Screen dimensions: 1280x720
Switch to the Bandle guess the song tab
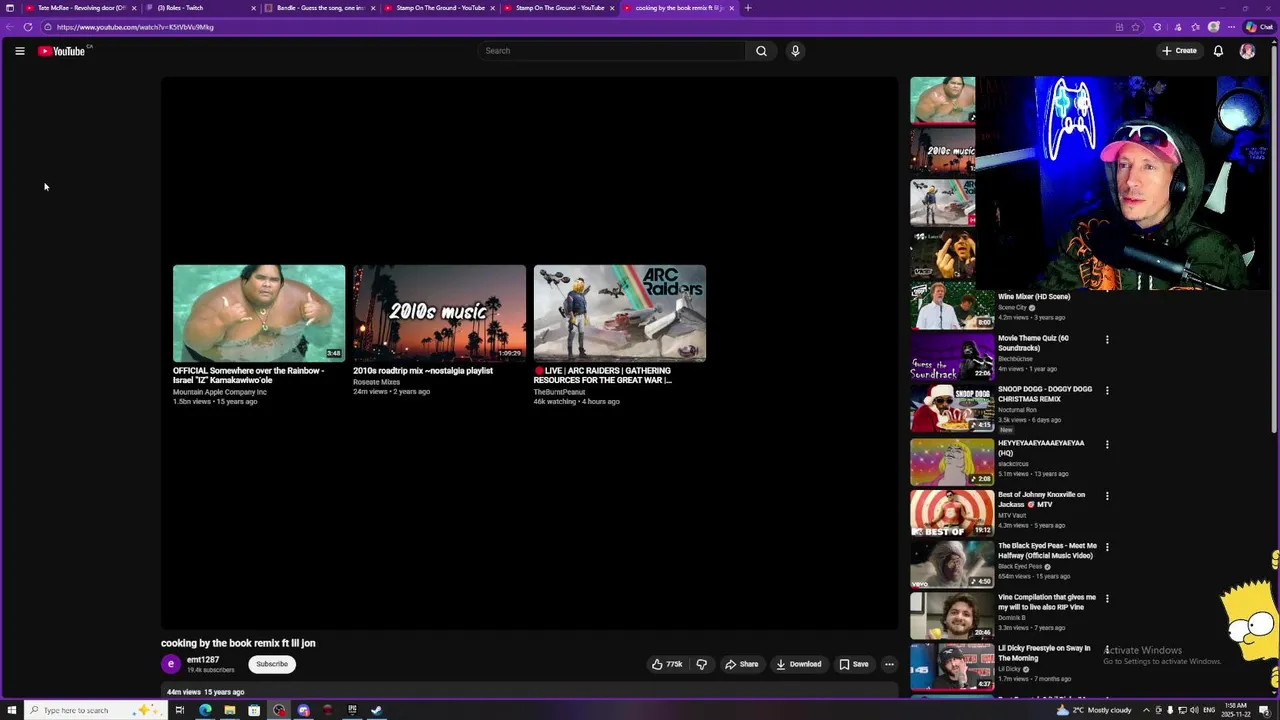[320, 8]
